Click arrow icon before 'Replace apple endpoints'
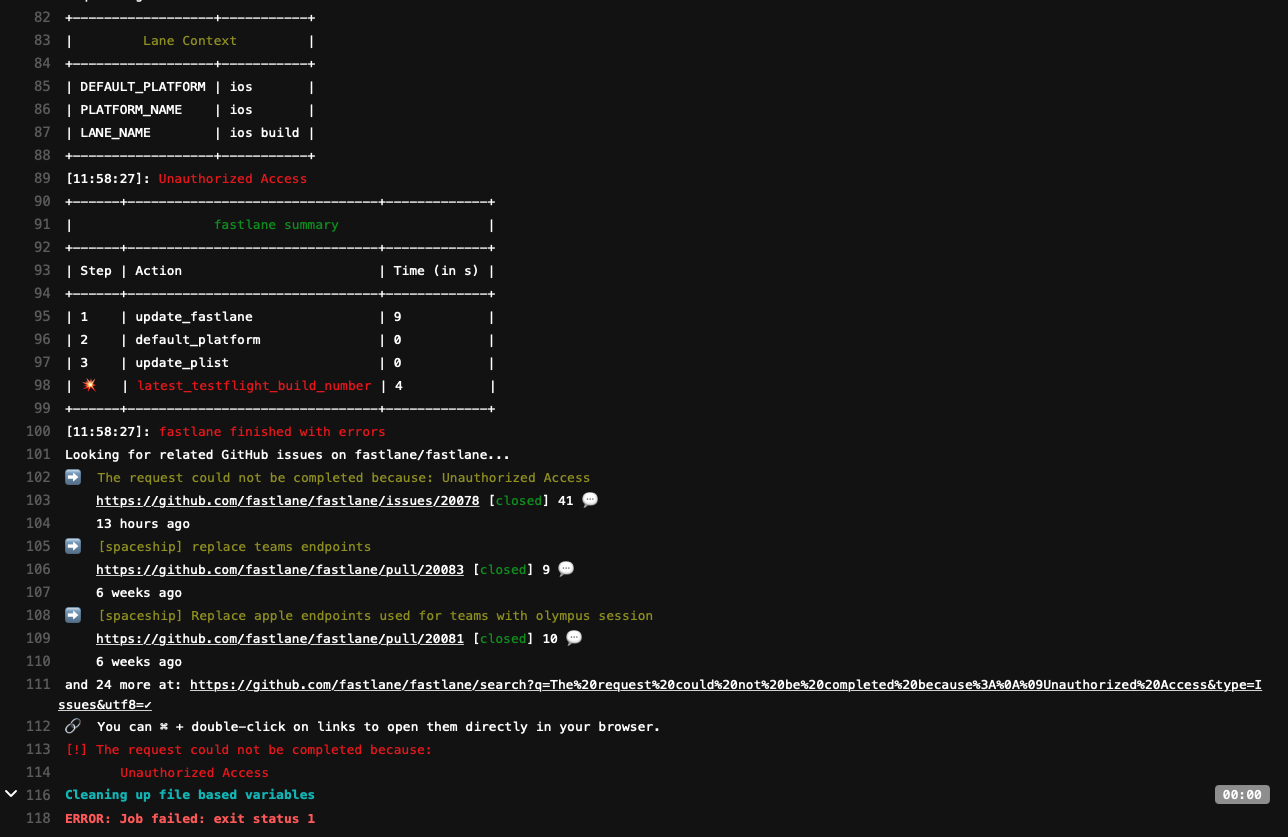The height and width of the screenshot is (837, 1288). (x=73, y=615)
